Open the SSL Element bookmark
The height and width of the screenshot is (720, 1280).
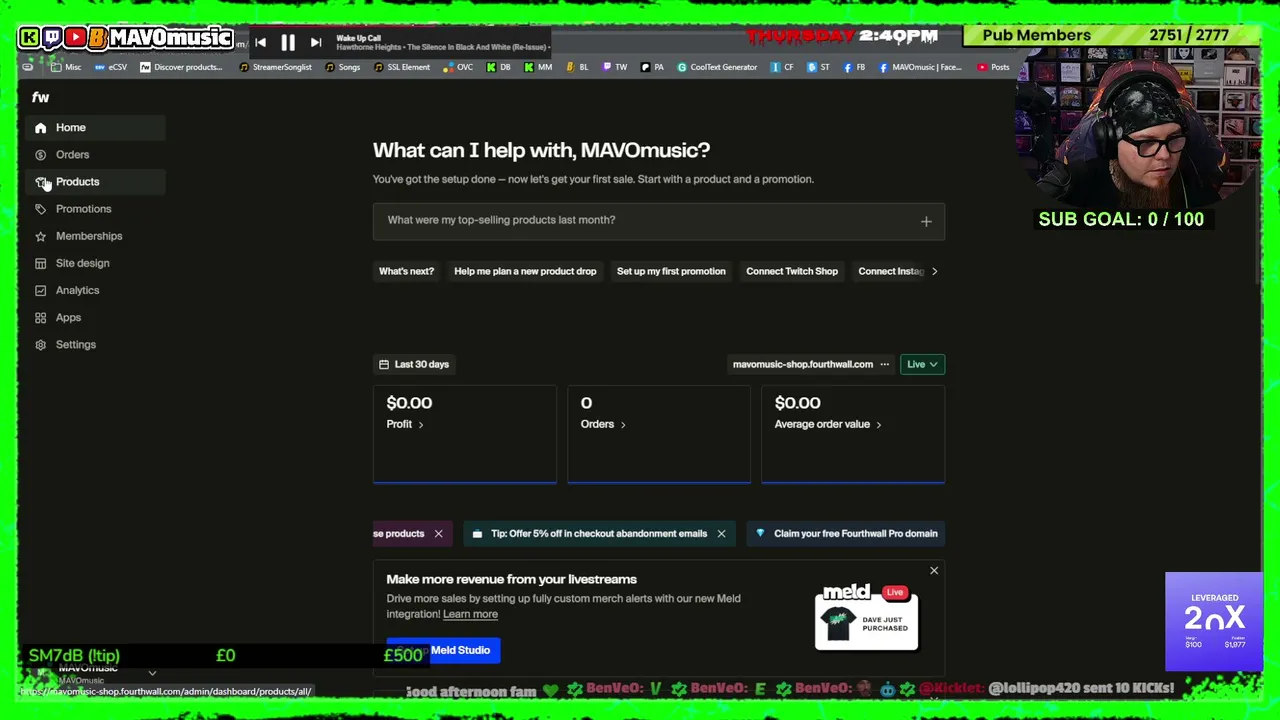click(x=402, y=67)
